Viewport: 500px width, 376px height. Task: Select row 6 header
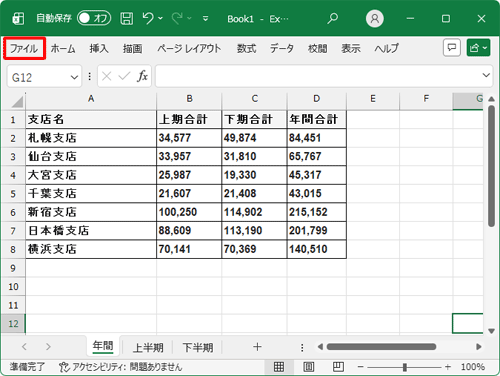click(13, 212)
